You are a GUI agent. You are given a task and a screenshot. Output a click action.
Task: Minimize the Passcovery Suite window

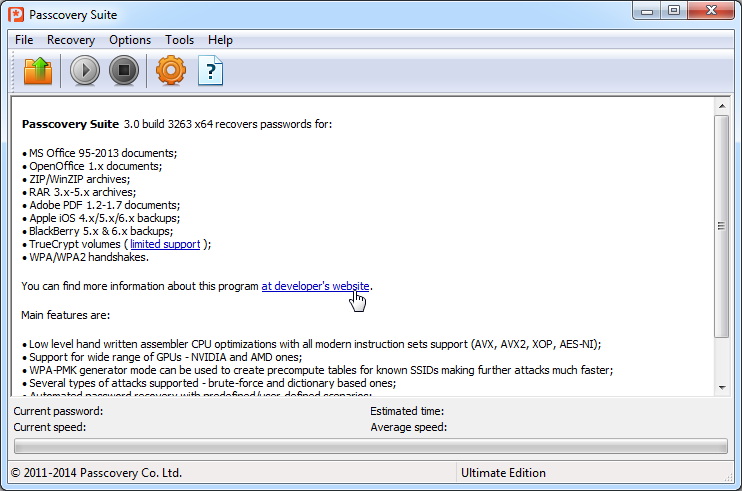click(647, 11)
